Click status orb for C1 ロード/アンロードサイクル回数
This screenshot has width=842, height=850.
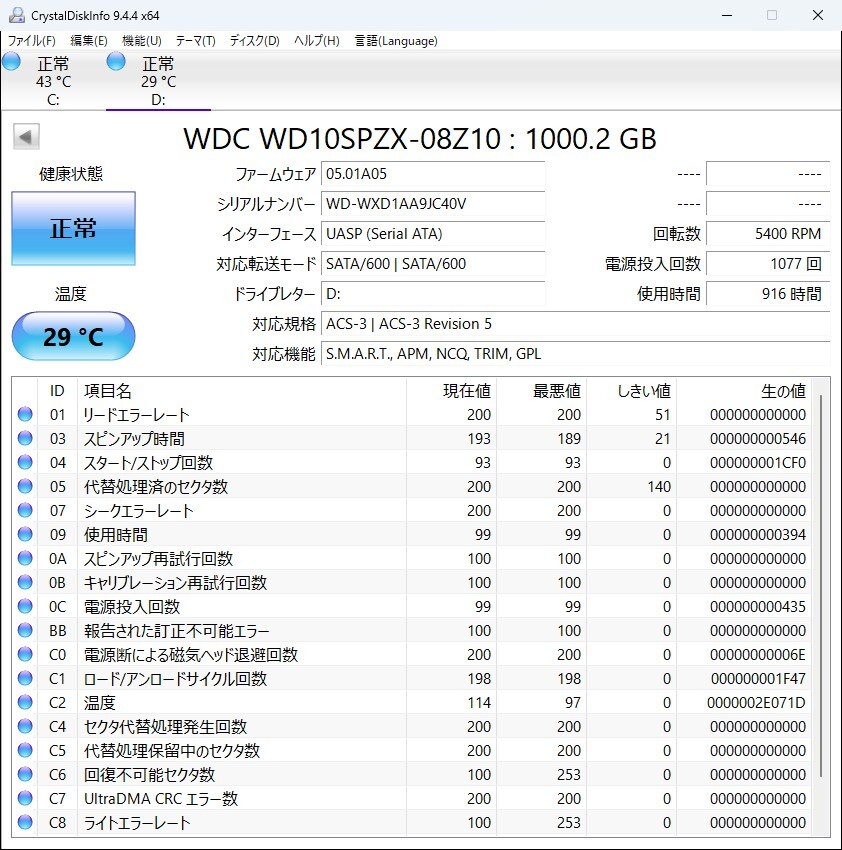[25, 678]
